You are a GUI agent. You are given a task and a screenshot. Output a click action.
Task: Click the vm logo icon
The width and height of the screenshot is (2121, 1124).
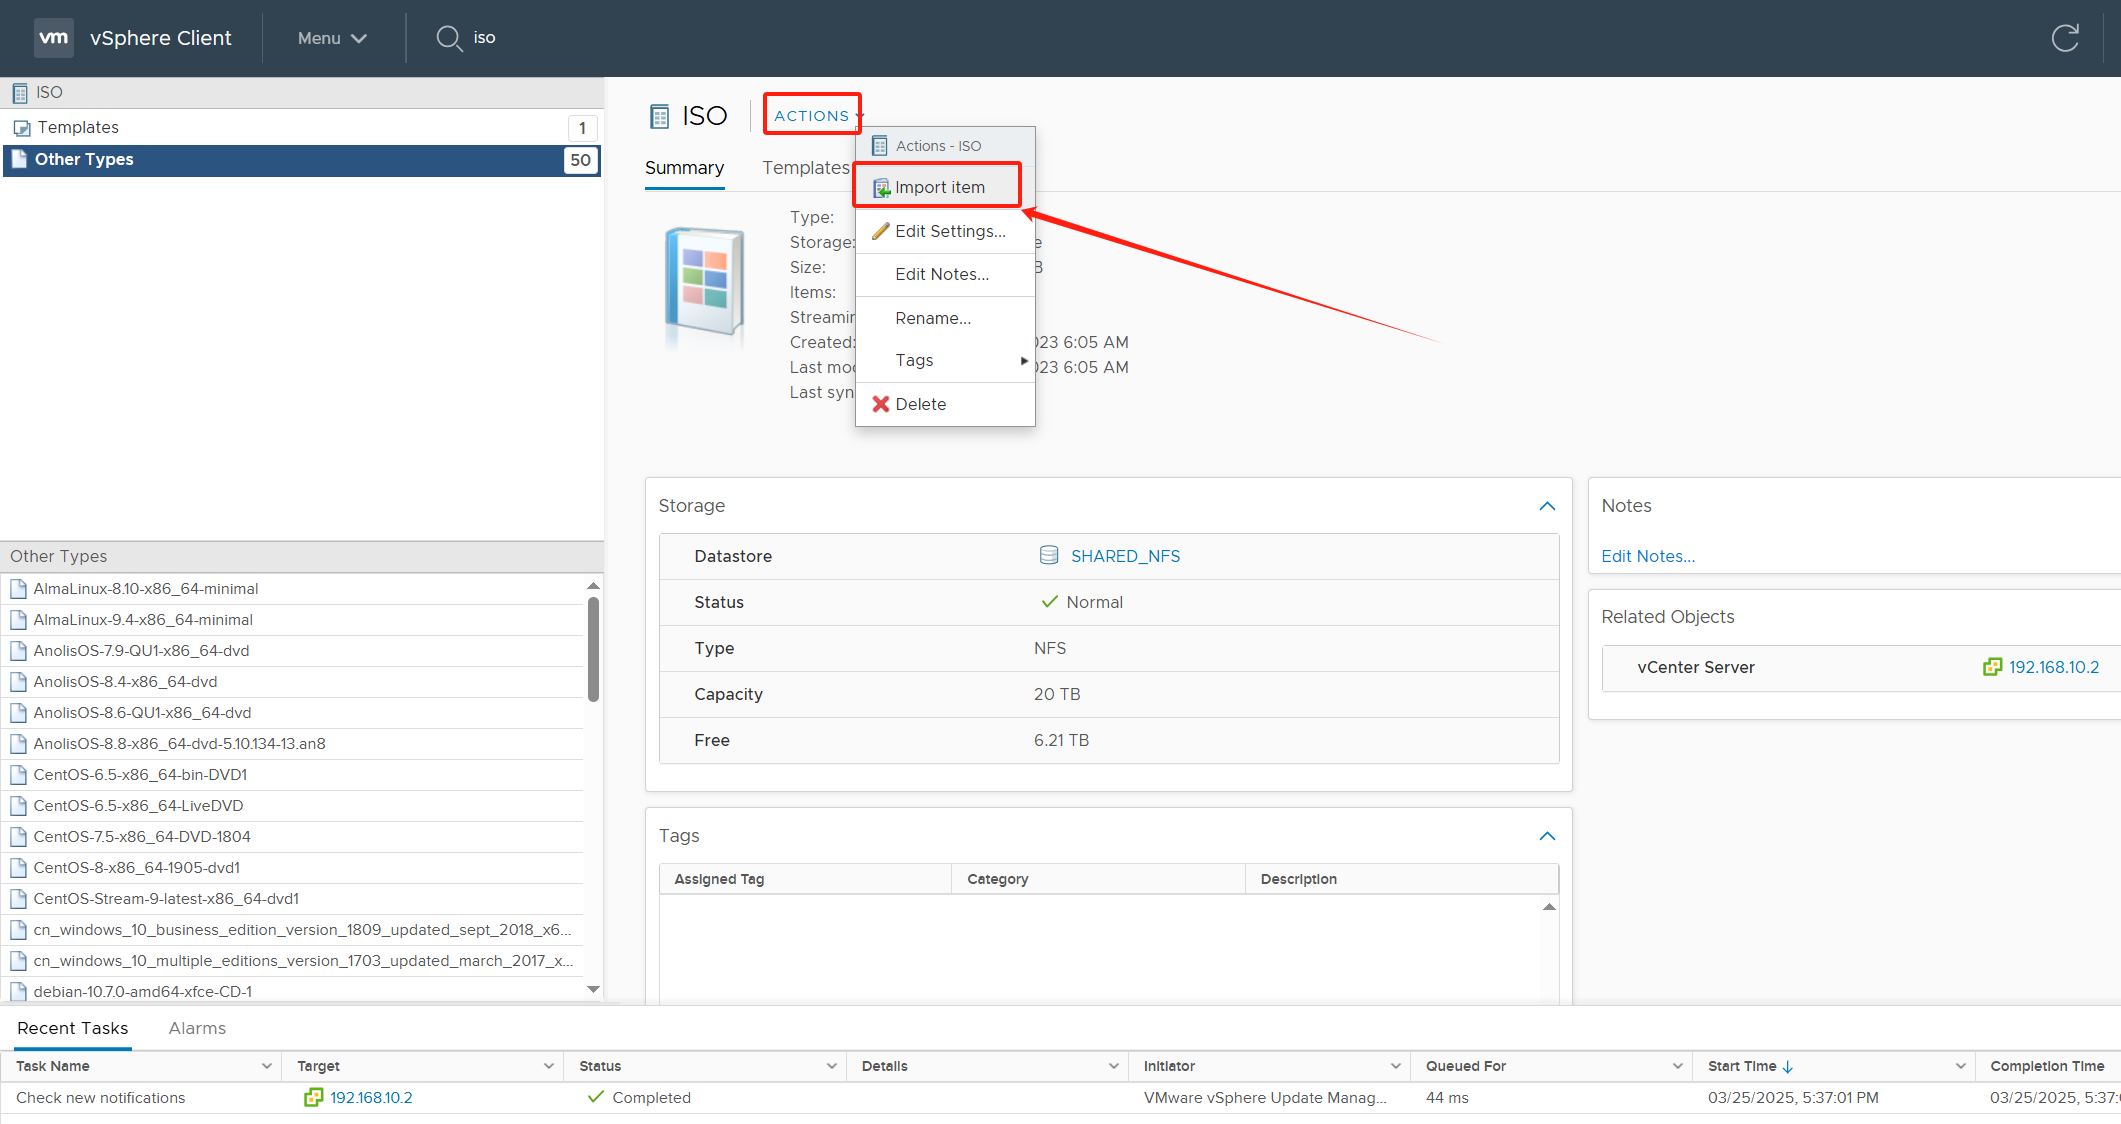point(53,38)
